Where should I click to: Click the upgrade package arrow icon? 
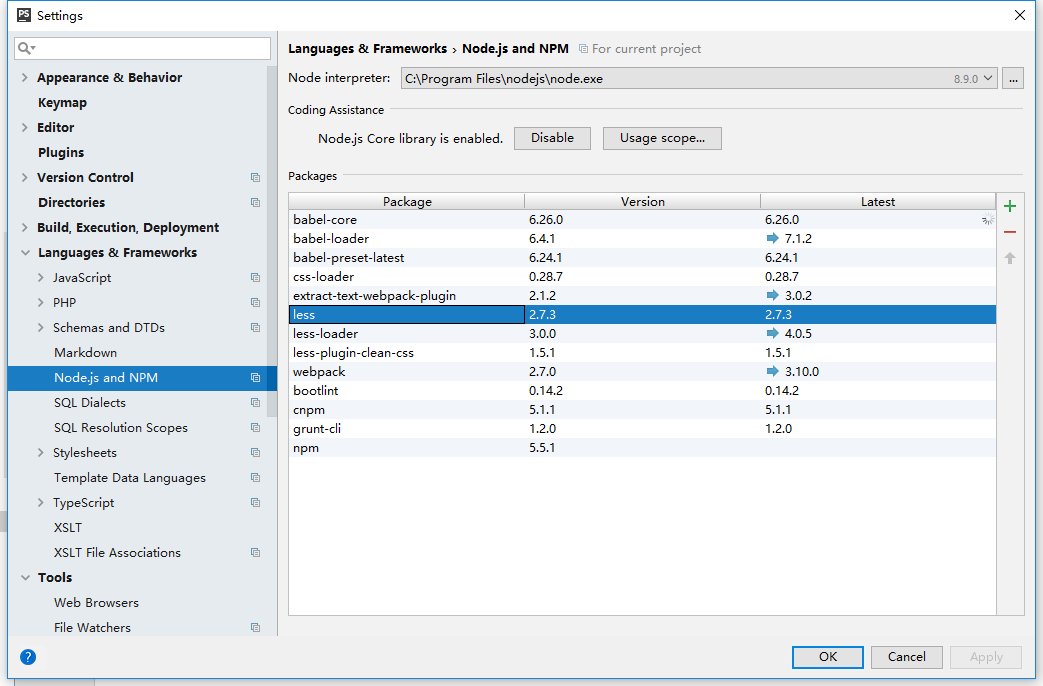tap(1010, 258)
